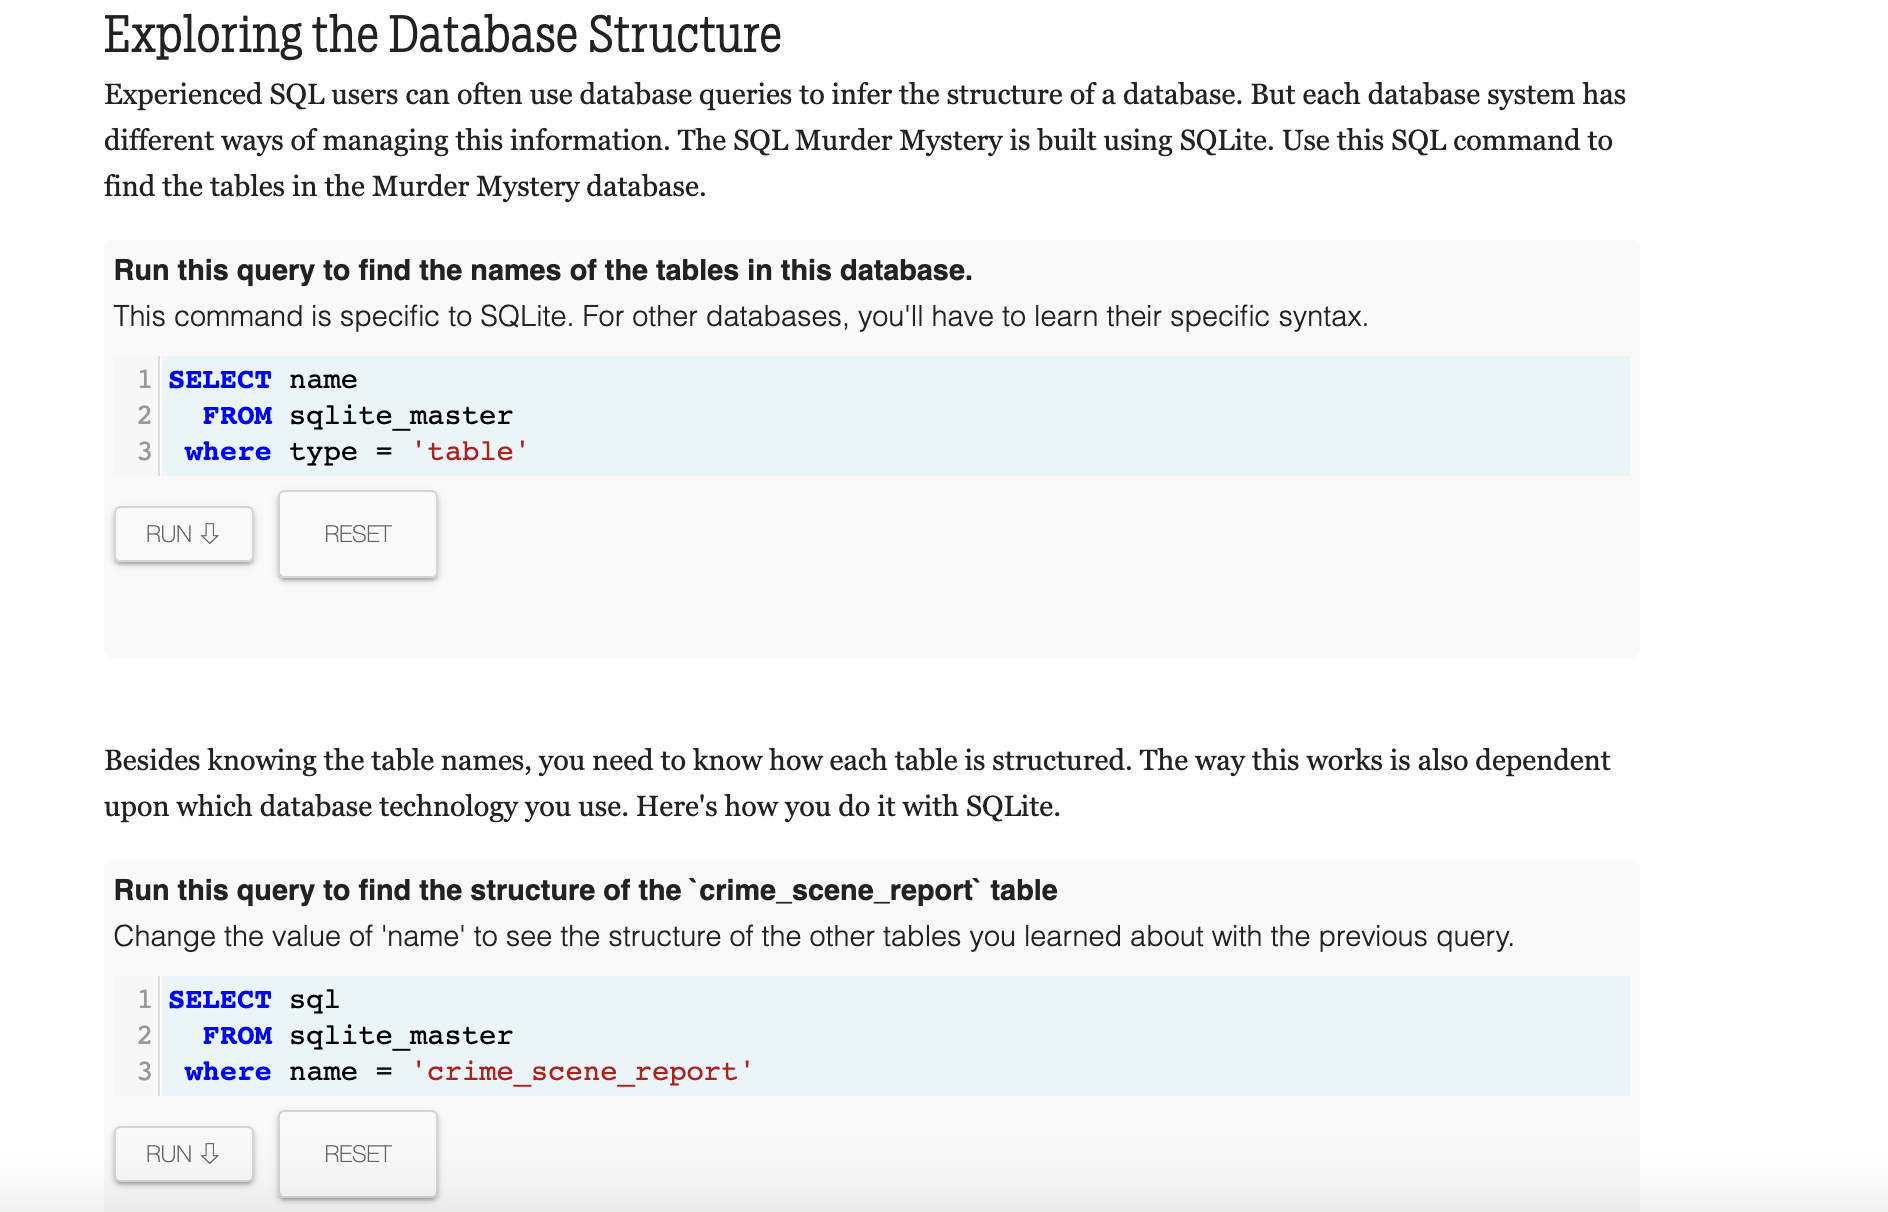Click the 'table' string in first query

469,452
